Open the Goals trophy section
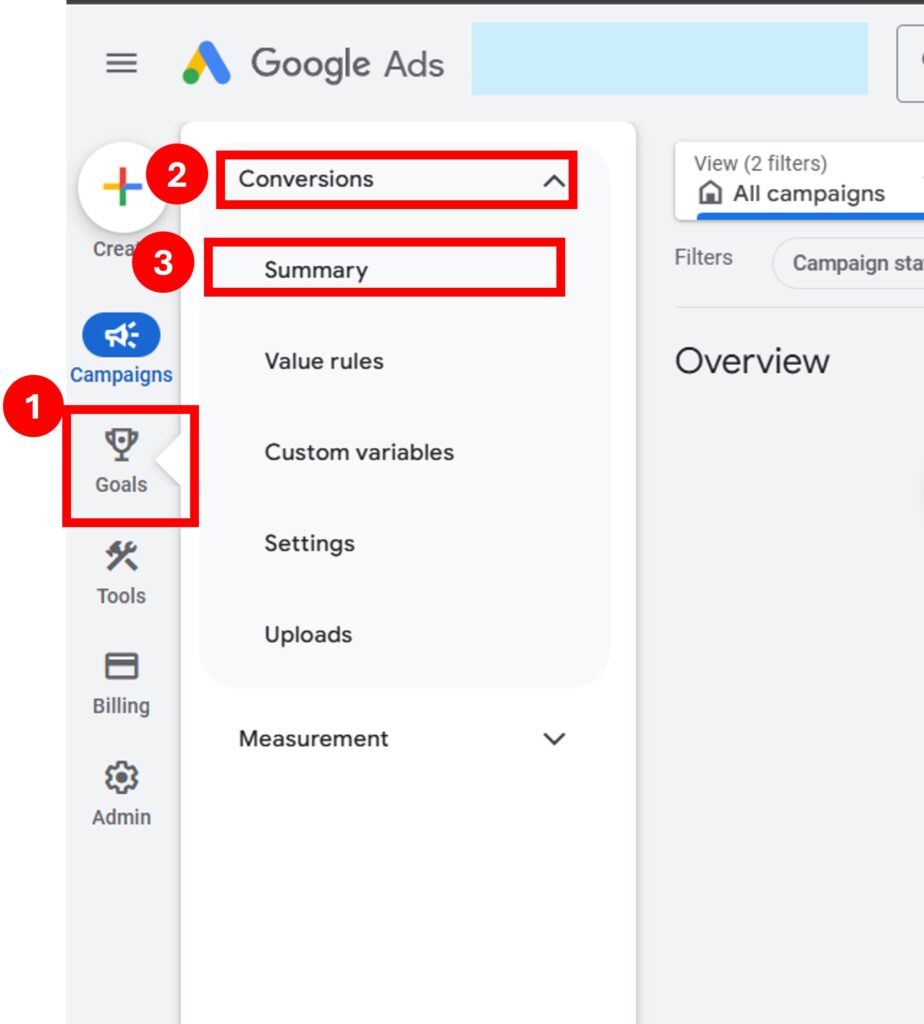 tap(121, 461)
